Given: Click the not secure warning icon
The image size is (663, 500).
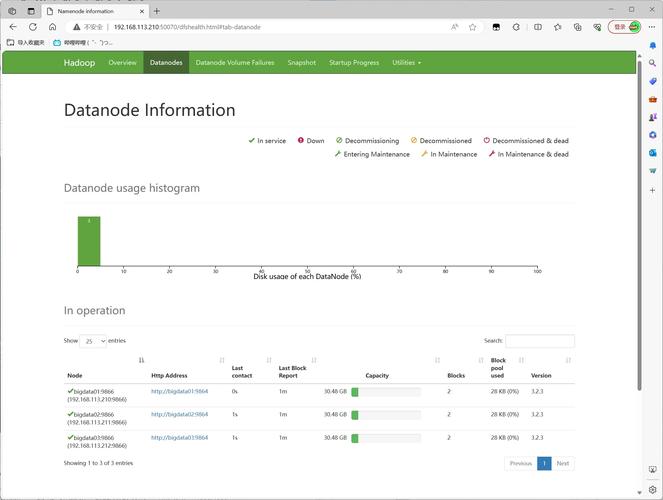Looking at the screenshot, I should (77, 27).
